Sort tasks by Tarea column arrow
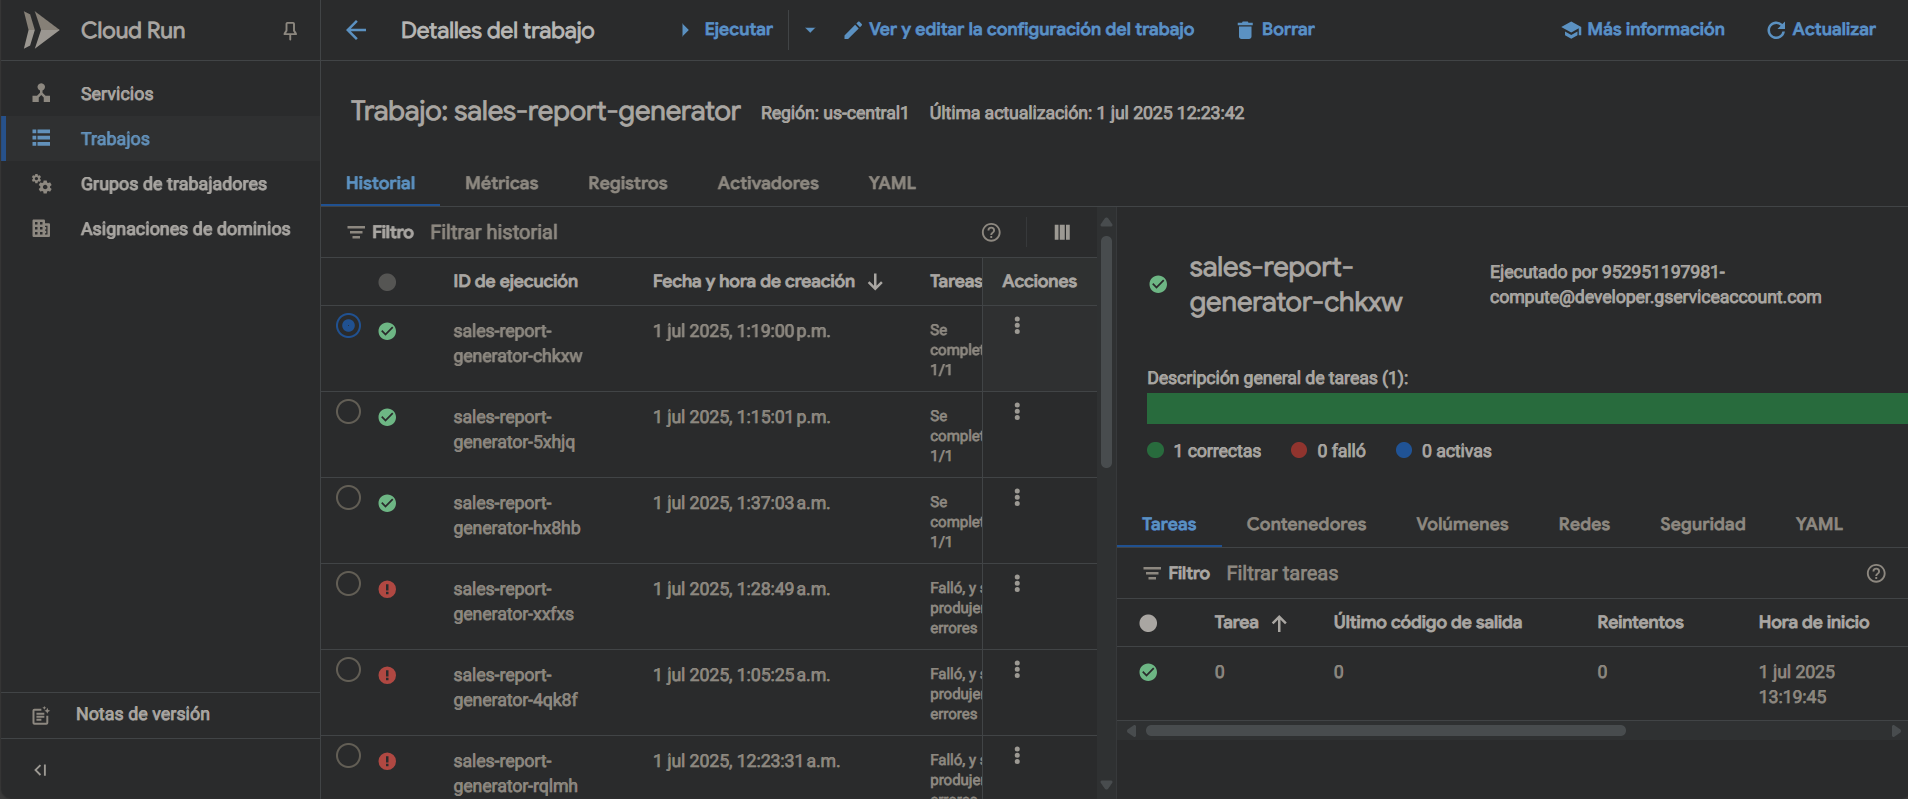Viewport: 1908px width, 799px height. (1279, 623)
